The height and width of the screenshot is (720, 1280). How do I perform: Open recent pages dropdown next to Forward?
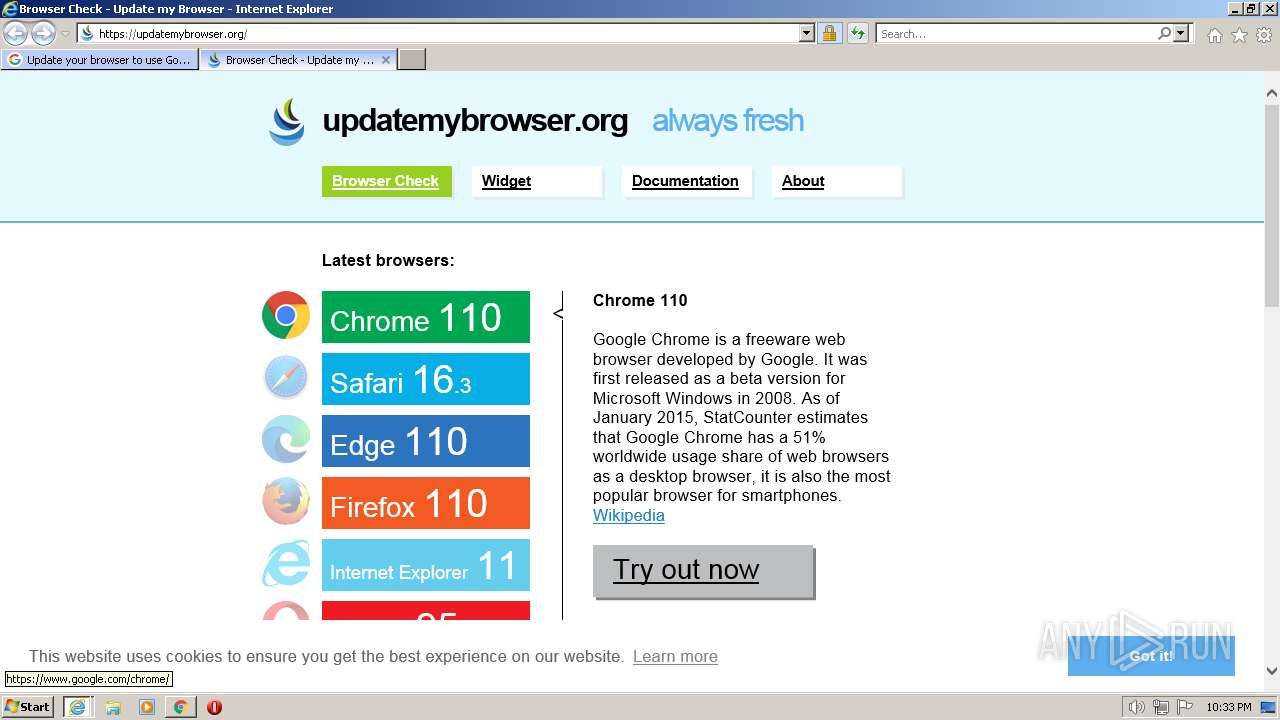tap(65, 34)
